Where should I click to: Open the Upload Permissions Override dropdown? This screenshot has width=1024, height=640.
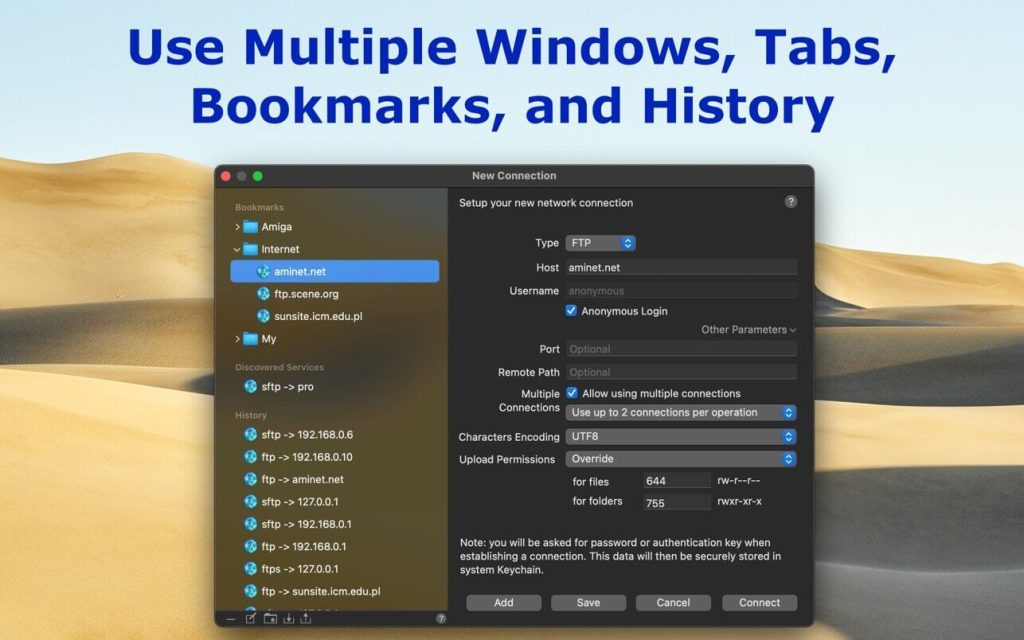(x=681, y=459)
